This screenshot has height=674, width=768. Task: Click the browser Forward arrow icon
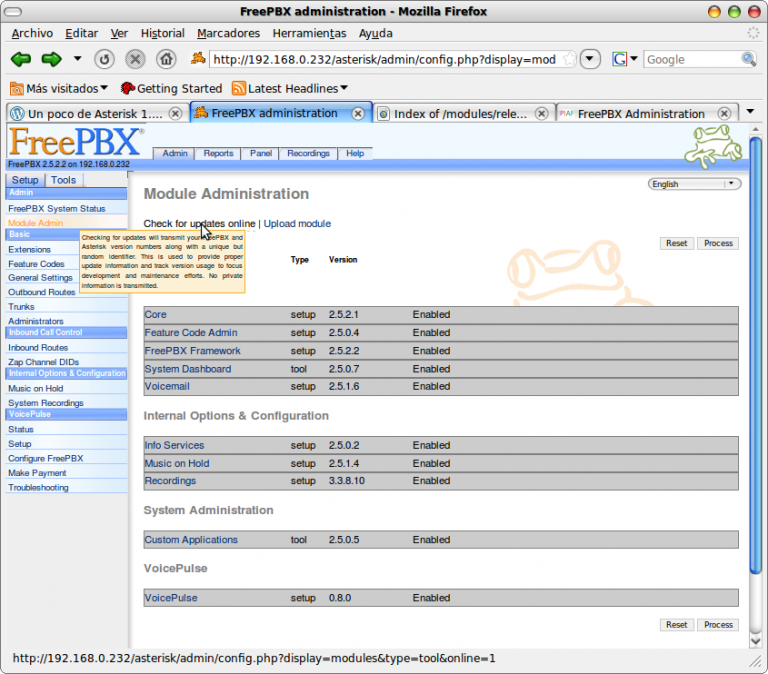coord(52,59)
